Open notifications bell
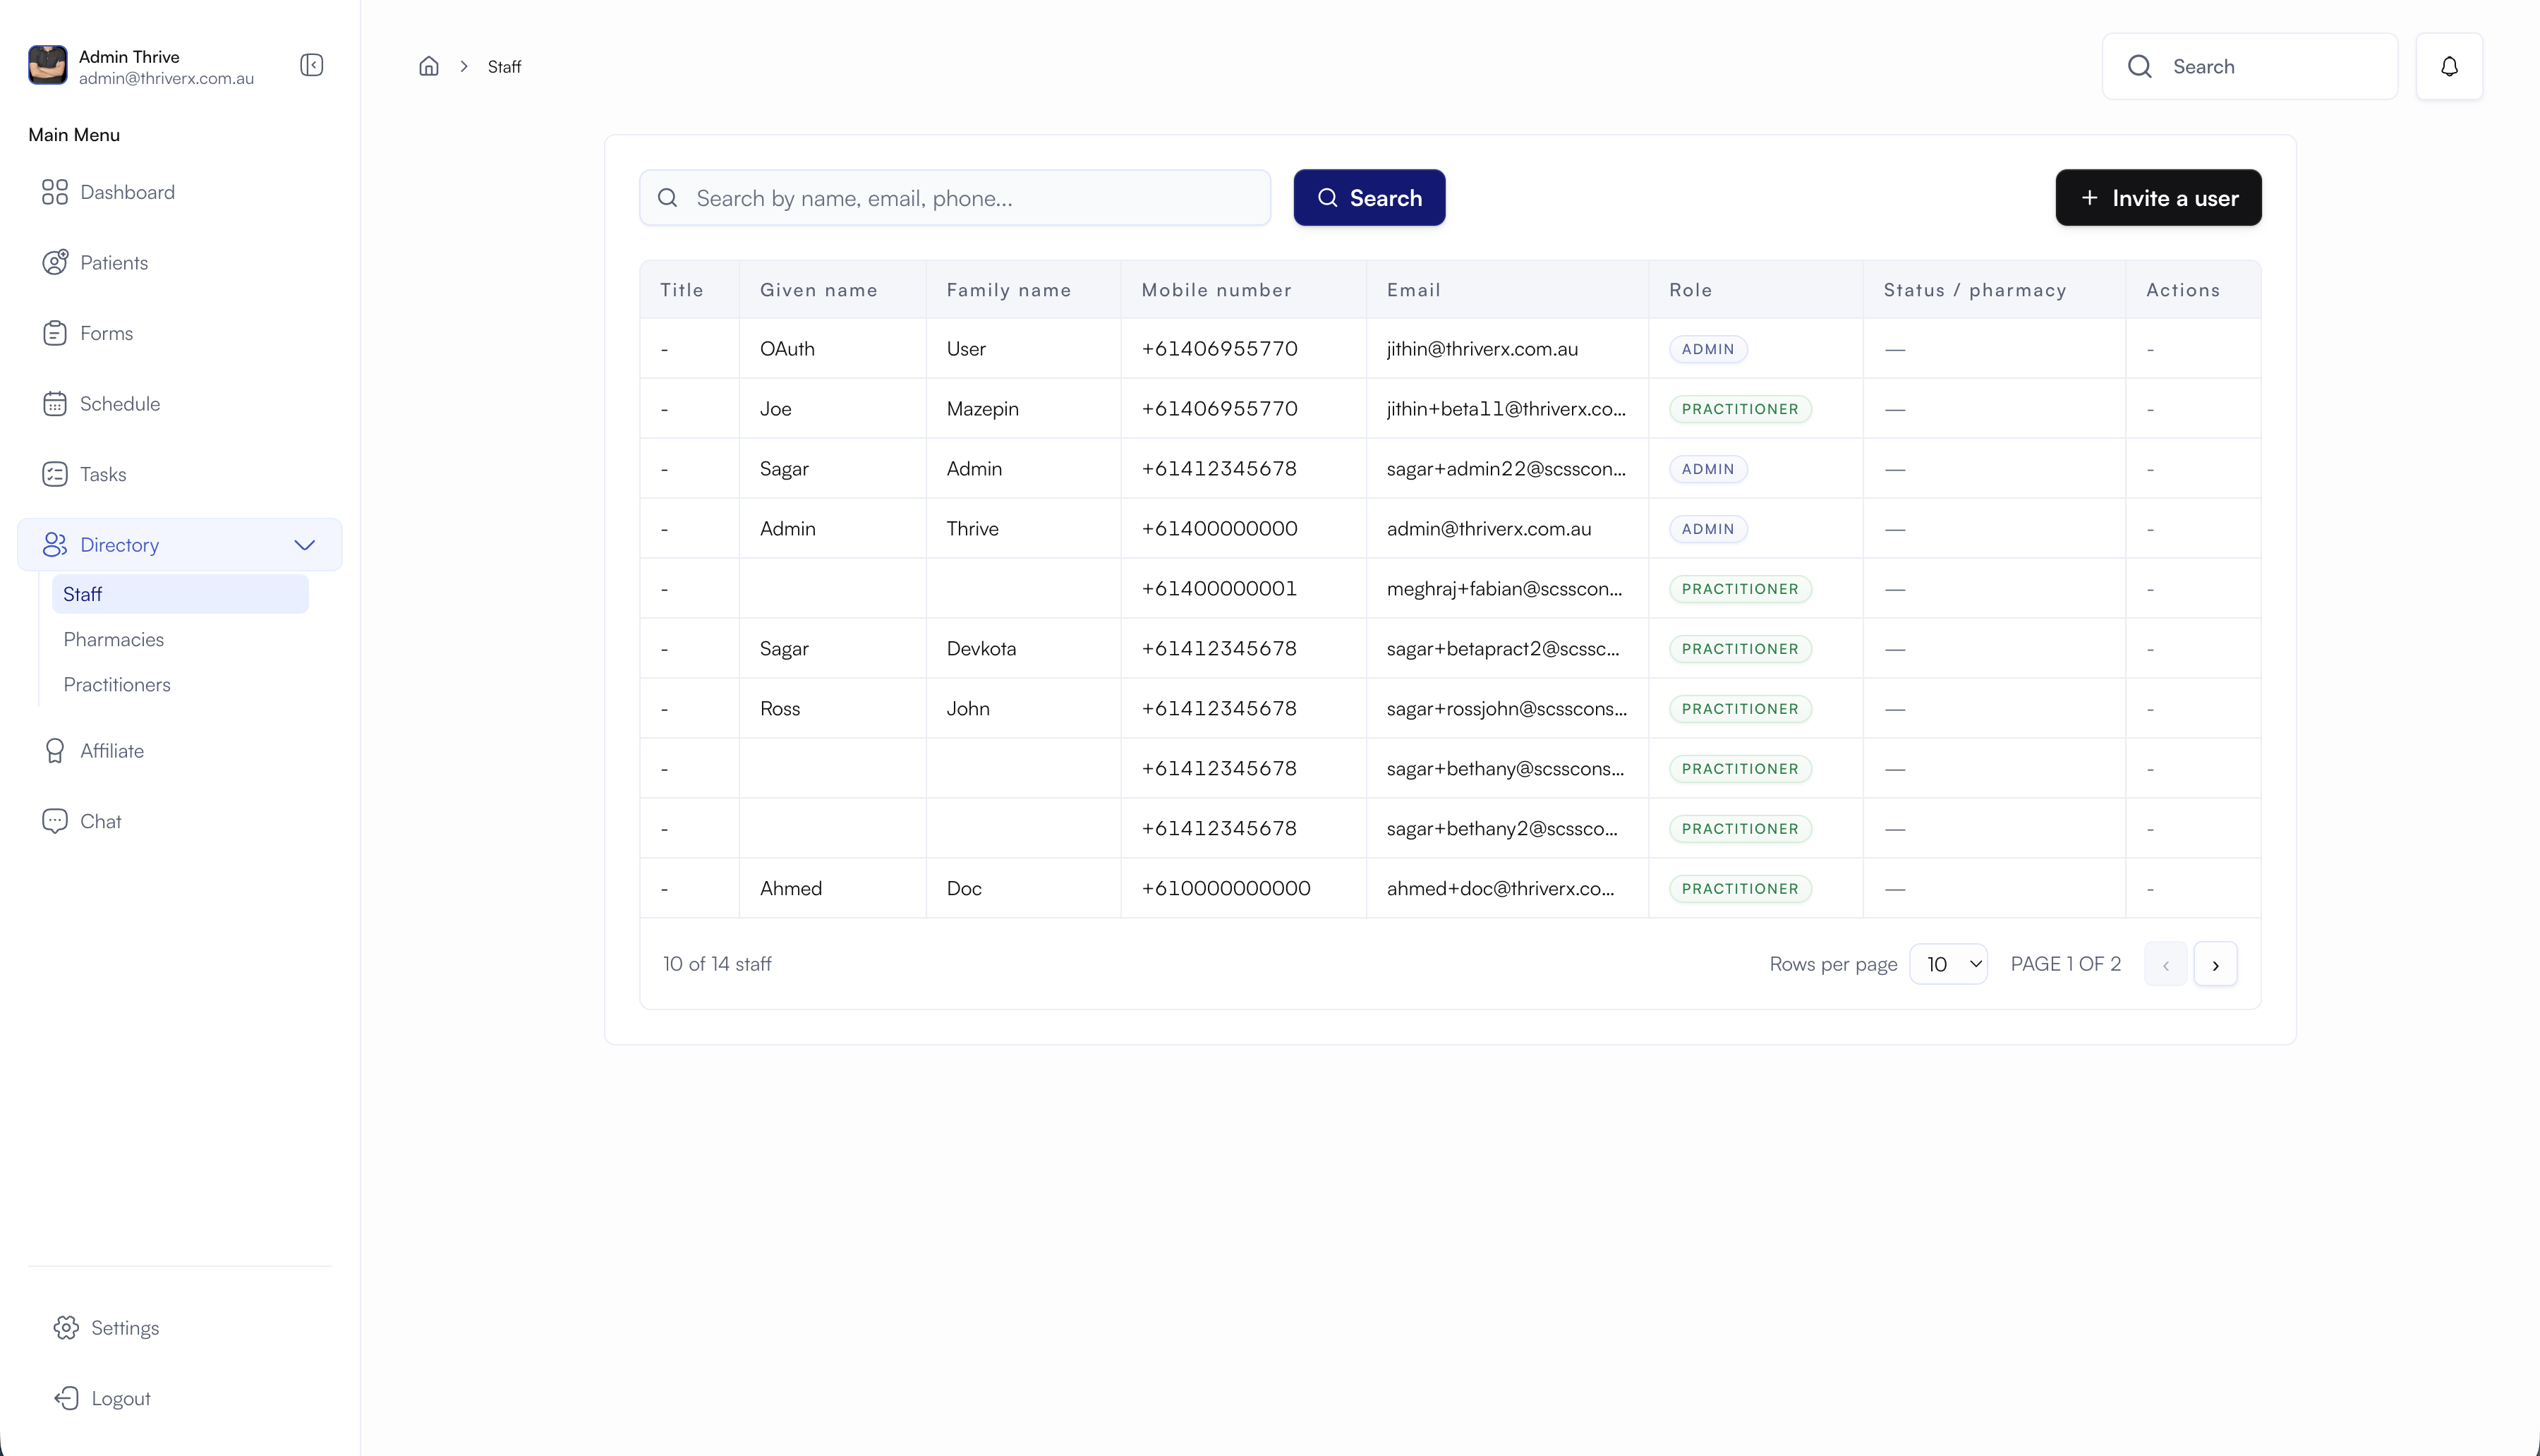 [x=2449, y=66]
